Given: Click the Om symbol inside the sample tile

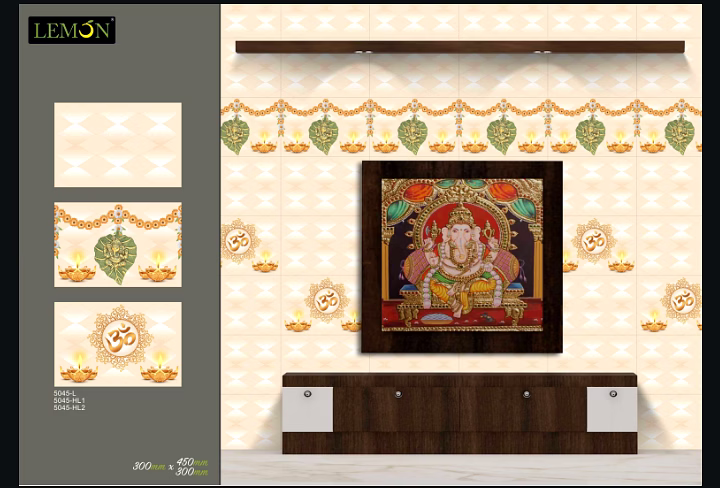Looking at the screenshot, I should (120, 339).
